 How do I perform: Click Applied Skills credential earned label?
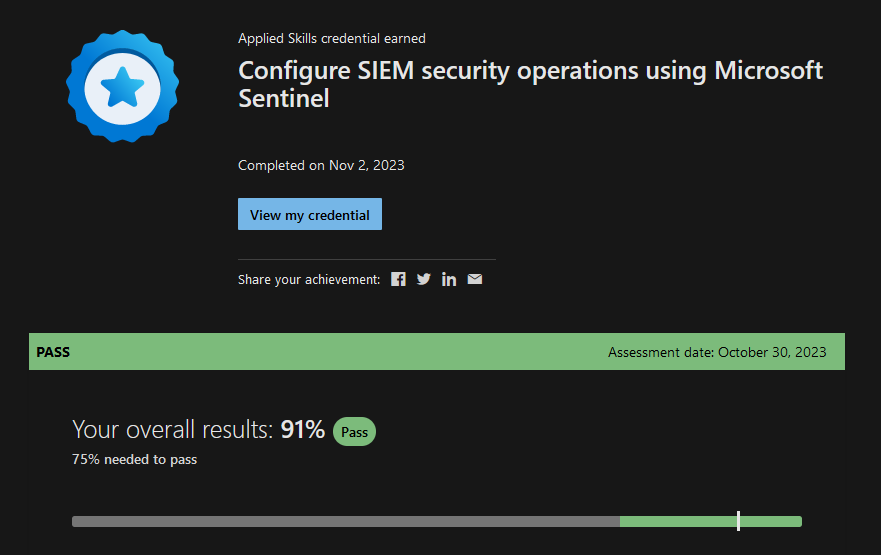[x=331, y=38]
